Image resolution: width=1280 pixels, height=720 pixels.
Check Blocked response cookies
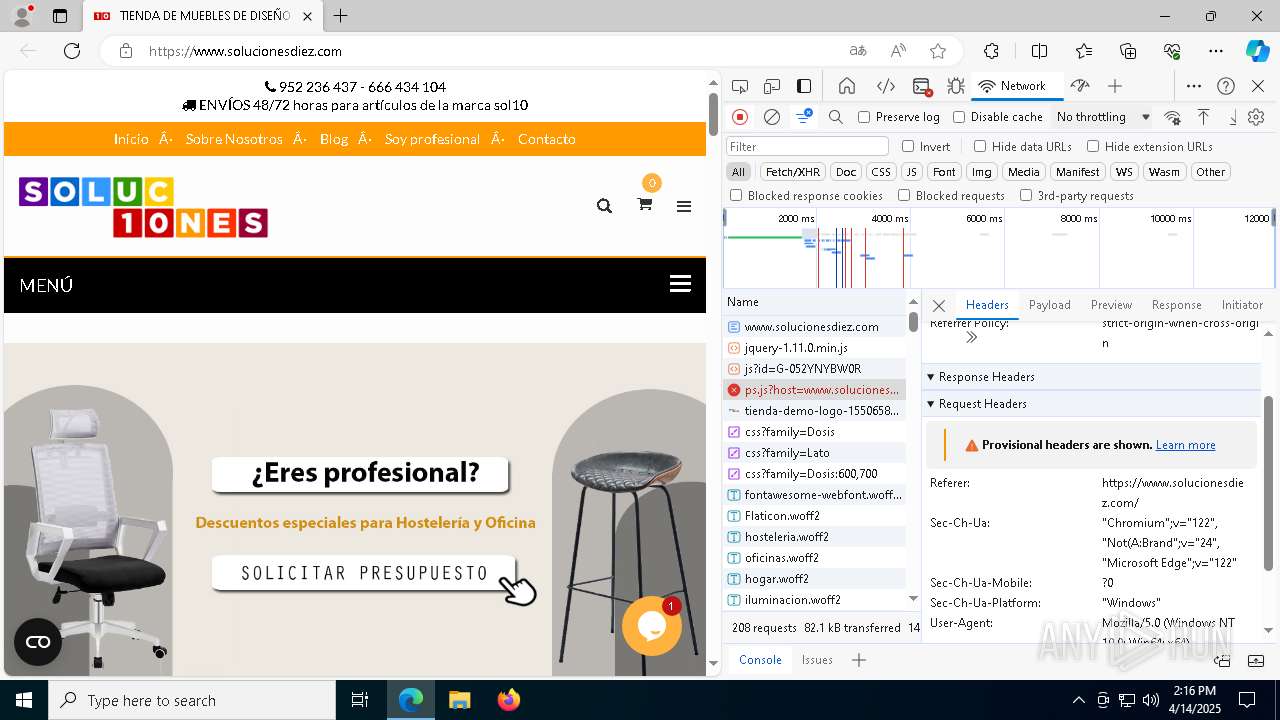pos(736,196)
